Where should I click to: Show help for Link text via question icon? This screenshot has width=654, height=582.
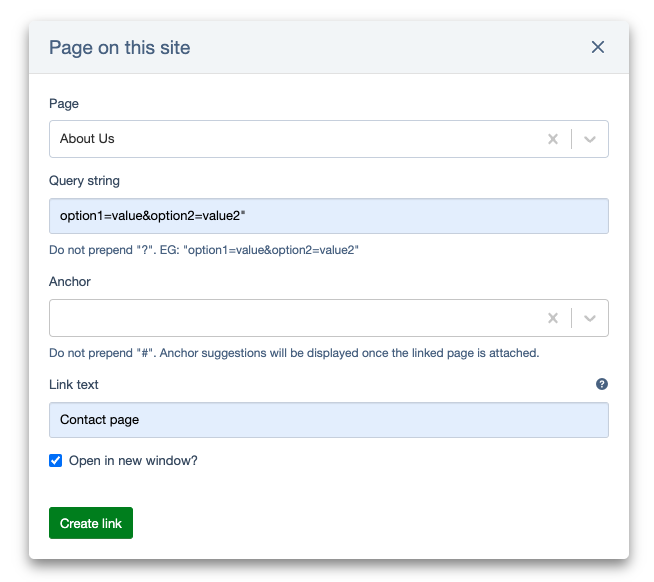point(602,384)
